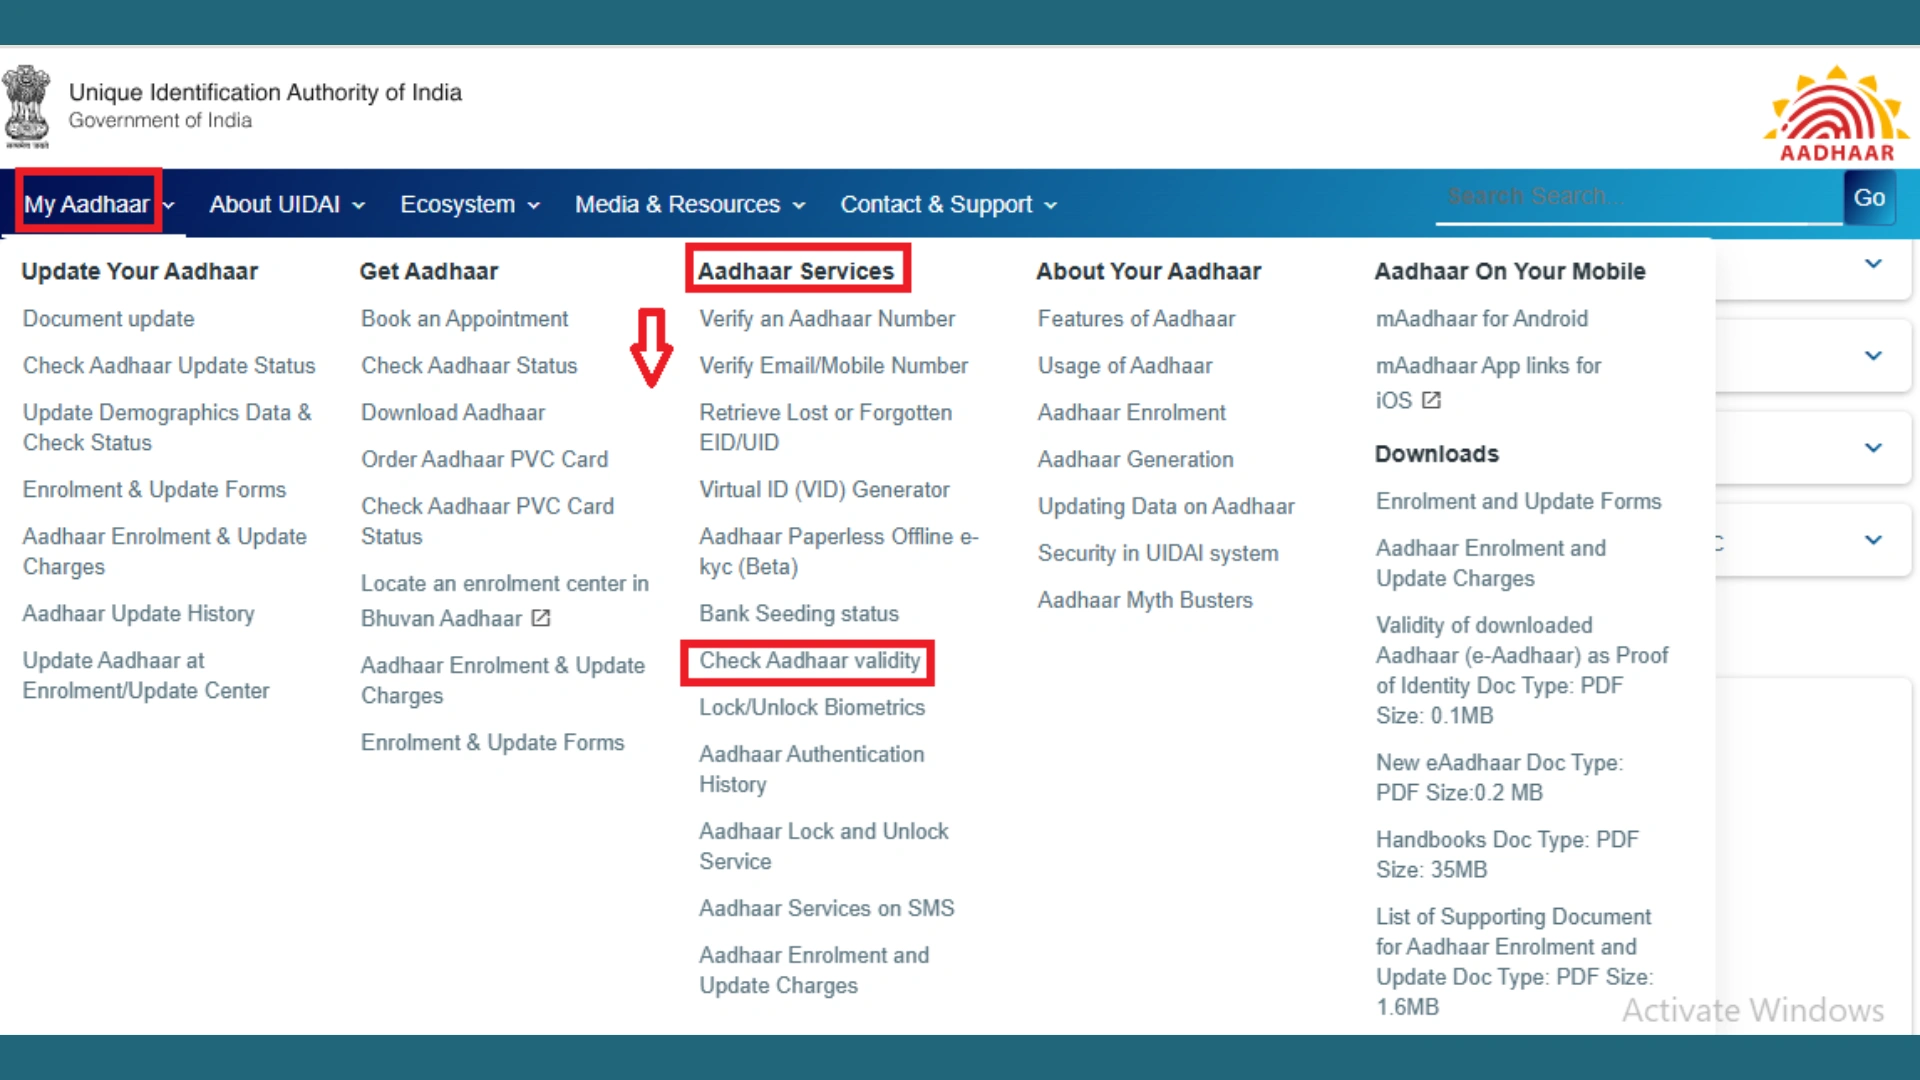Open Order Aadhaar PVC Card

point(484,460)
